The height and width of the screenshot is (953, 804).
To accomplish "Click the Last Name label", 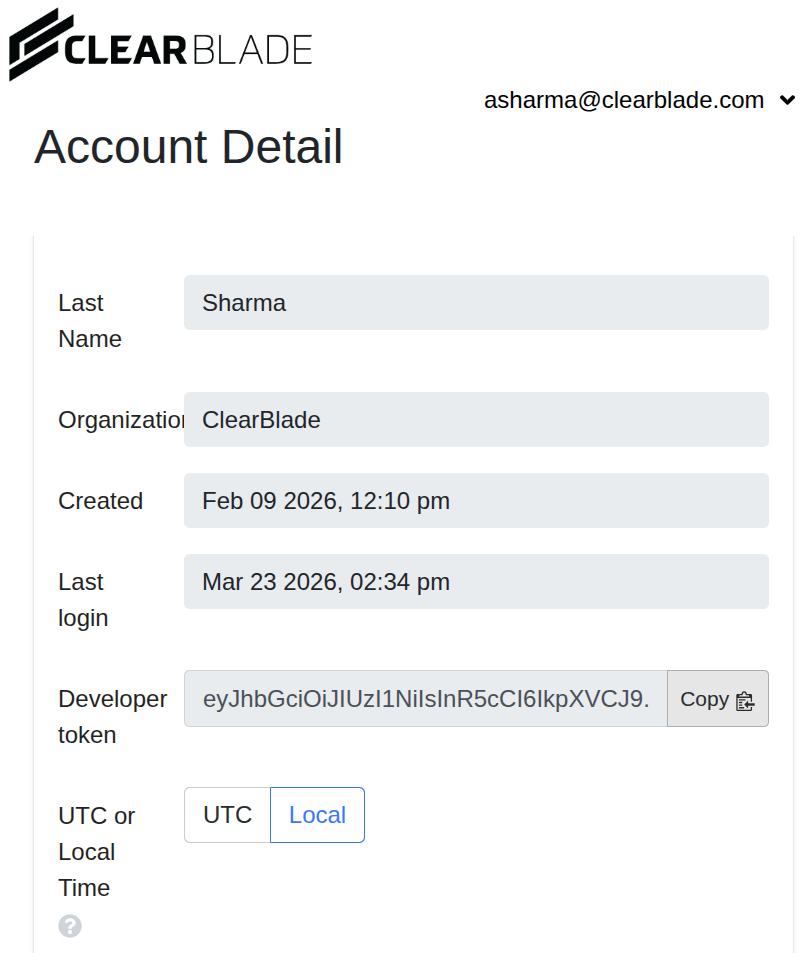I will pyautogui.click(x=89, y=321).
